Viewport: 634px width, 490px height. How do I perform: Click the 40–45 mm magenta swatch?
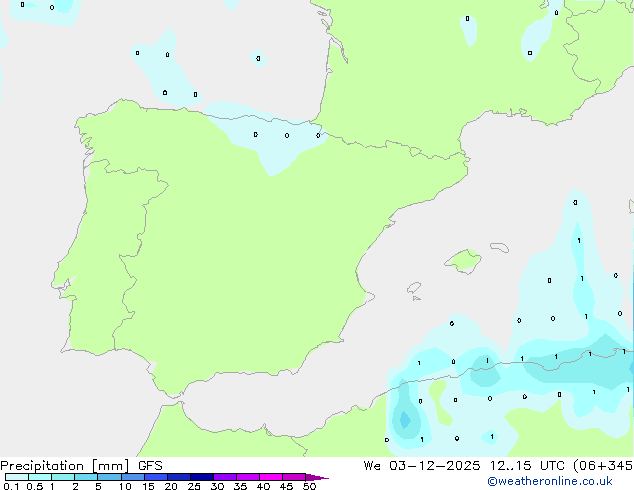pyautogui.click(x=271, y=477)
